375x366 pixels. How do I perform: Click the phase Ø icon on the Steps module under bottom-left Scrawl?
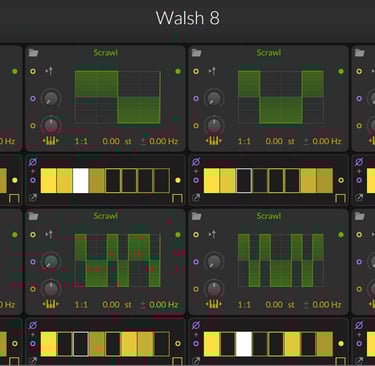point(33,325)
